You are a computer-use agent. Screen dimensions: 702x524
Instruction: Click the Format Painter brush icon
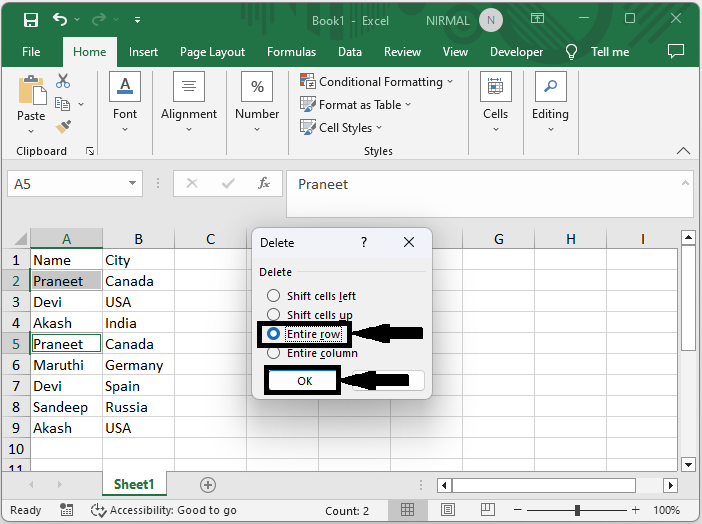63,127
